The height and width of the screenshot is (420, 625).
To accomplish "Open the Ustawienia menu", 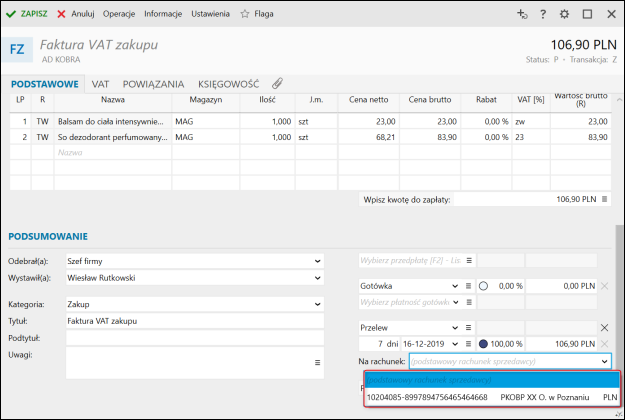I will point(210,14).
